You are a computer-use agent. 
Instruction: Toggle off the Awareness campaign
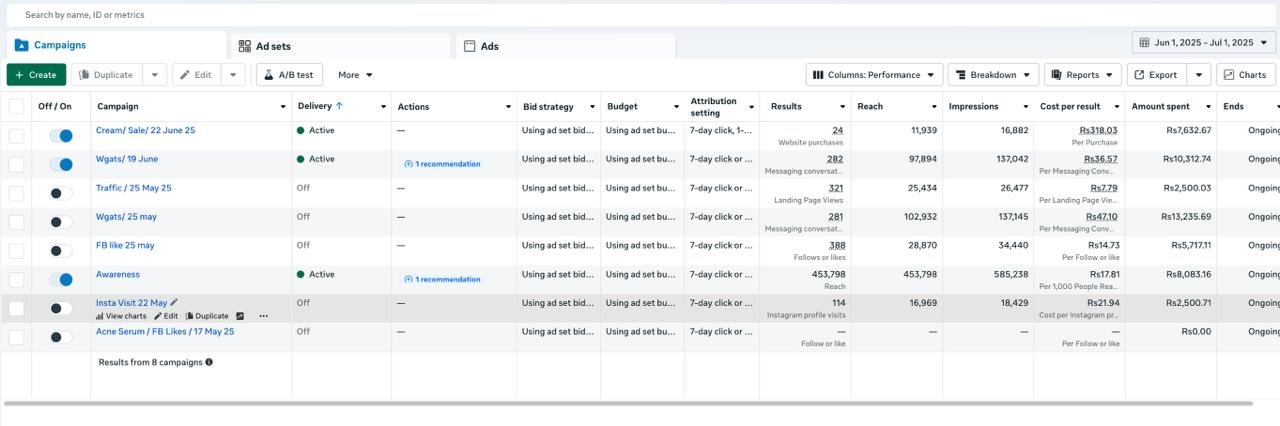(61, 280)
